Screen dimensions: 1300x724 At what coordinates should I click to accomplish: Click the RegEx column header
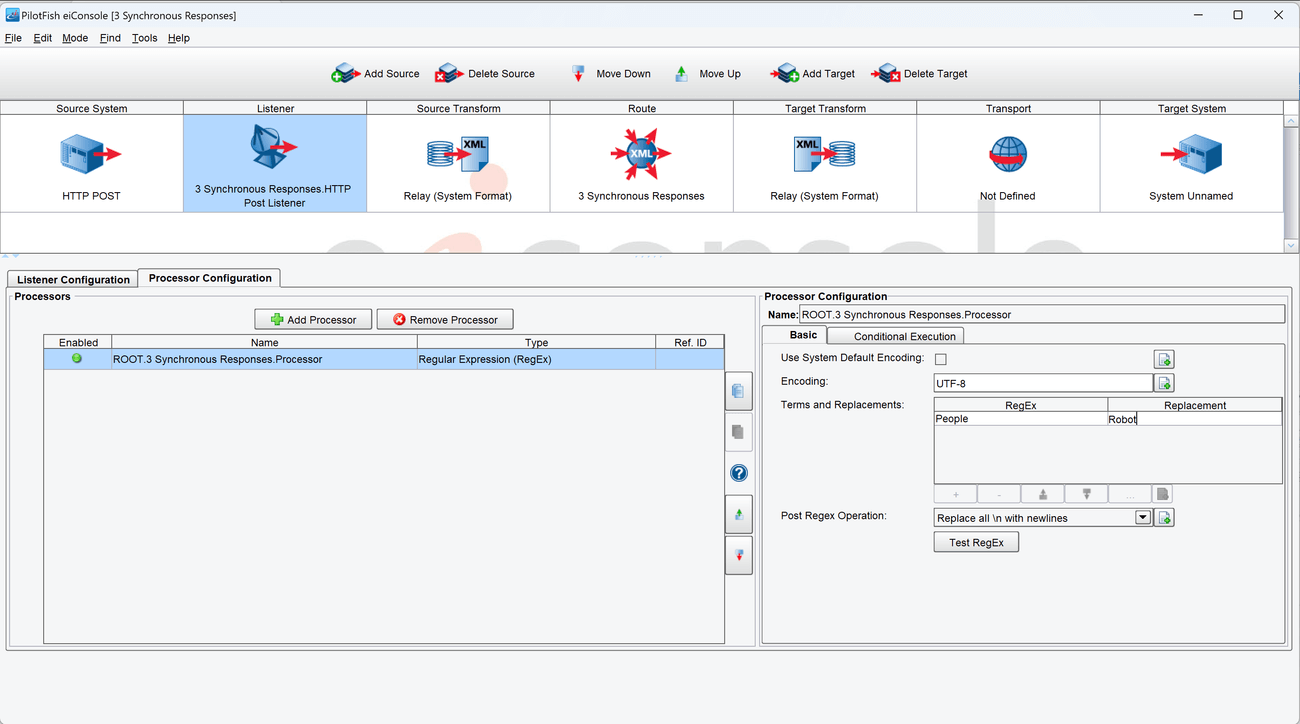[x=1021, y=405]
